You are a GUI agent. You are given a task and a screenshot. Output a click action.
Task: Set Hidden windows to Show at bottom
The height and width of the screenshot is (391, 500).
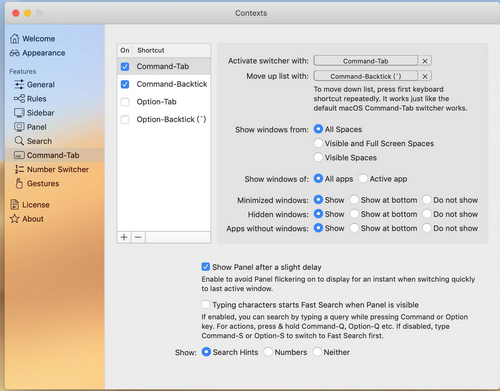[x=354, y=214]
